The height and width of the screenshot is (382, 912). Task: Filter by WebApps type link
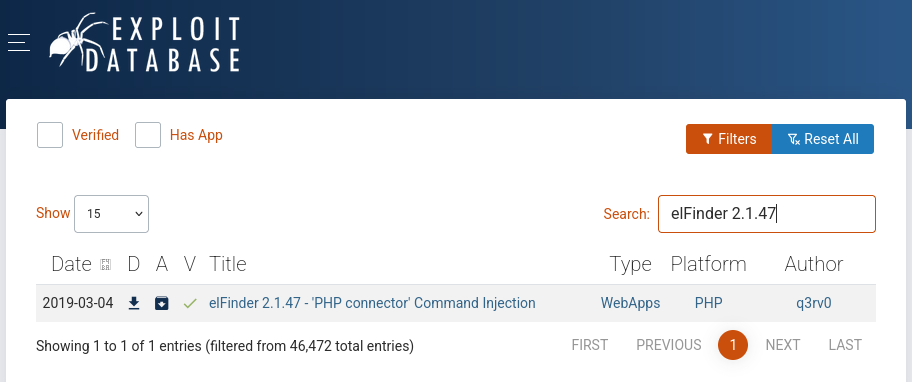point(630,303)
